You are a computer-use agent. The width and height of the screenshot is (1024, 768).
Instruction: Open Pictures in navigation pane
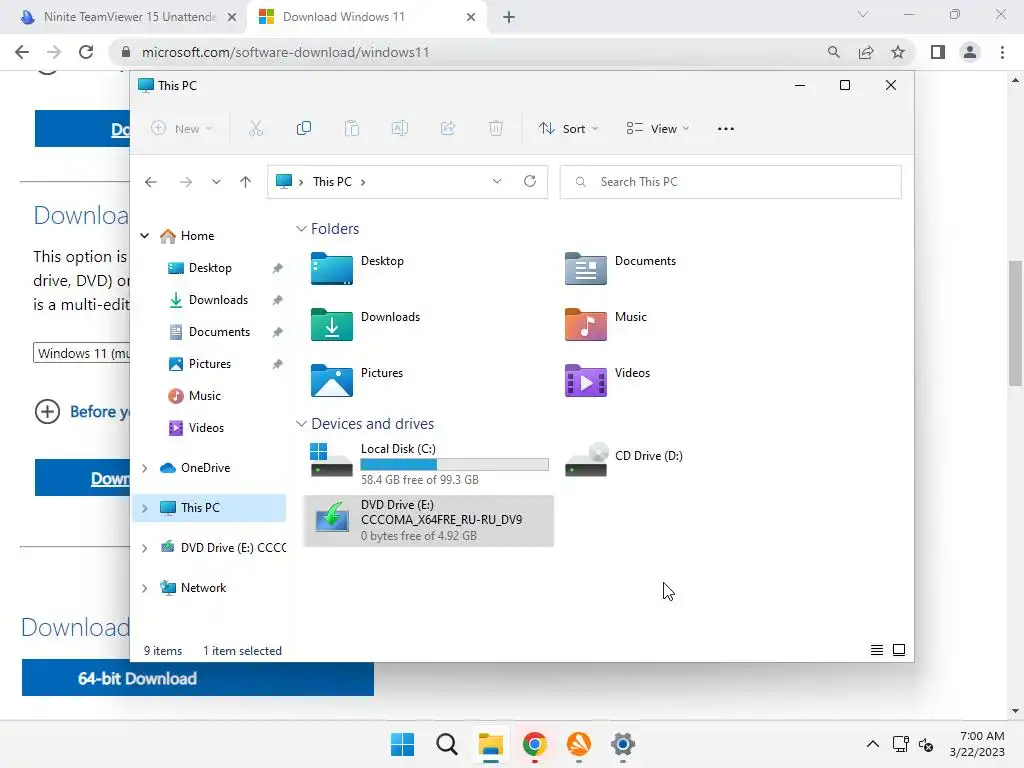[210, 364]
